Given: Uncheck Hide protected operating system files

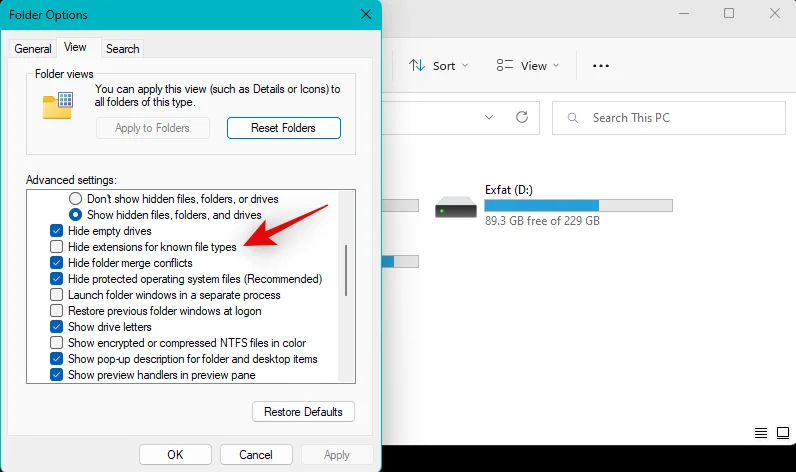Looking at the screenshot, I should click(x=56, y=279).
